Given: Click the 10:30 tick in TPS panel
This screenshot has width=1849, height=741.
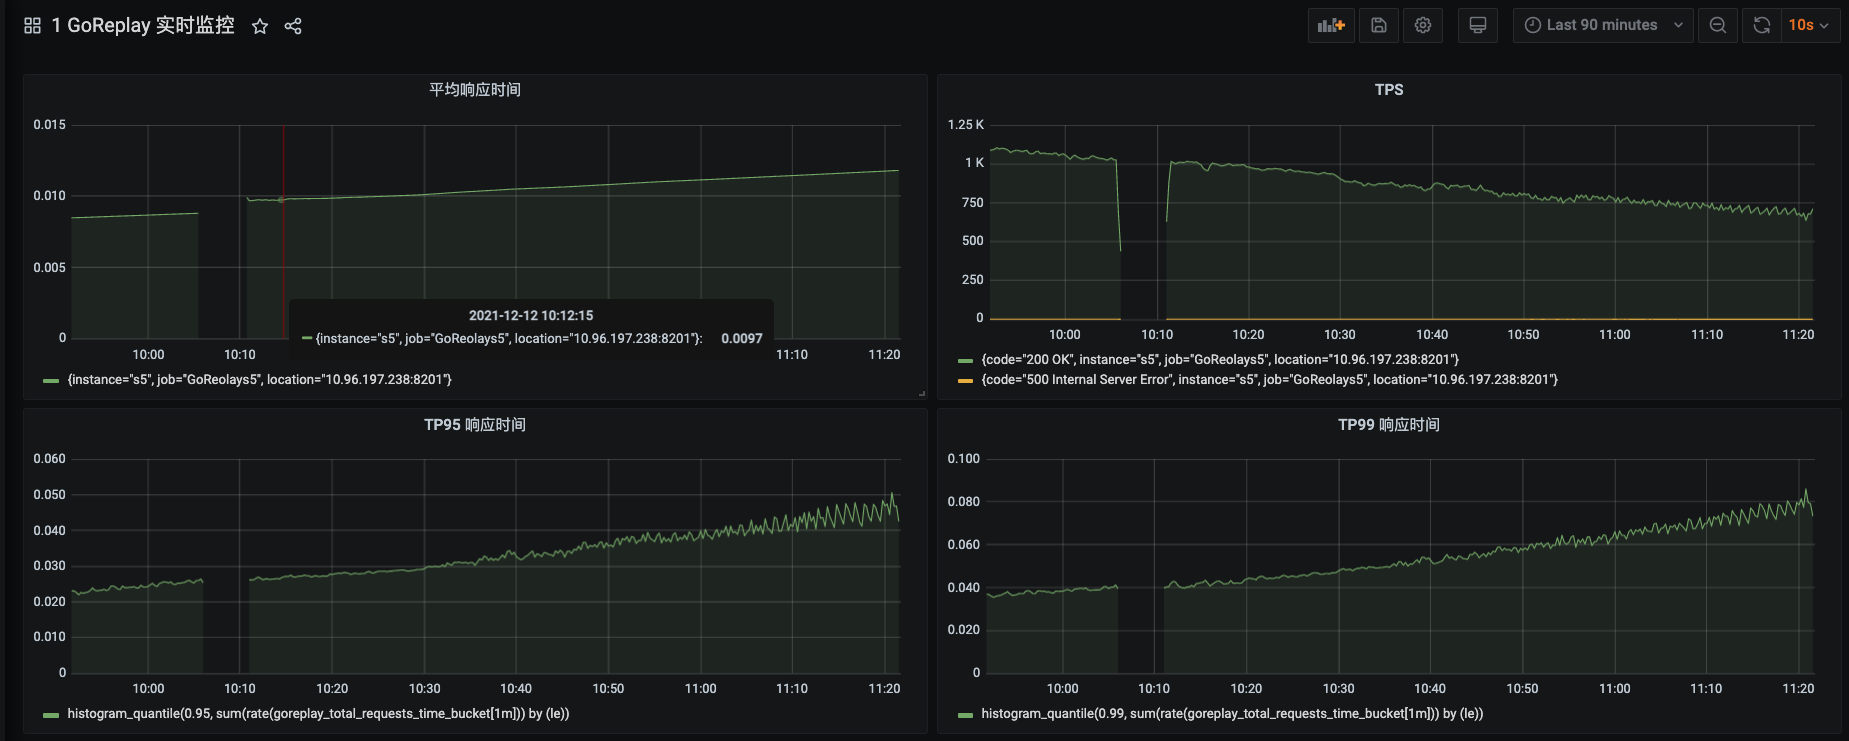Looking at the screenshot, I should pos(1340,335).
